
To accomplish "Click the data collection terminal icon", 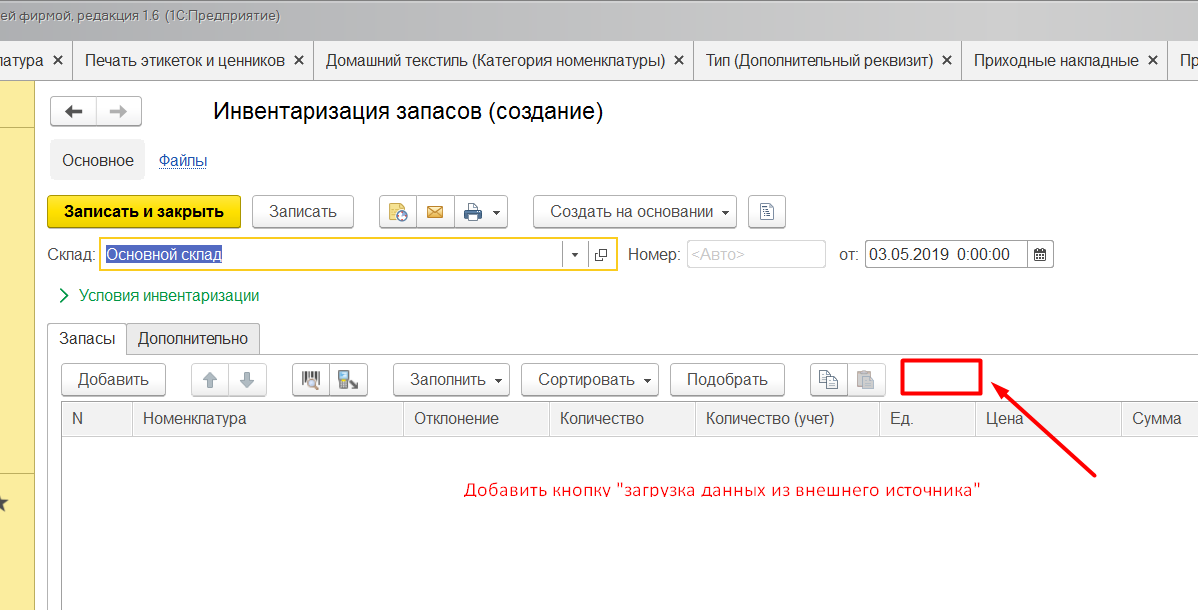I will [x=349, y=380].
